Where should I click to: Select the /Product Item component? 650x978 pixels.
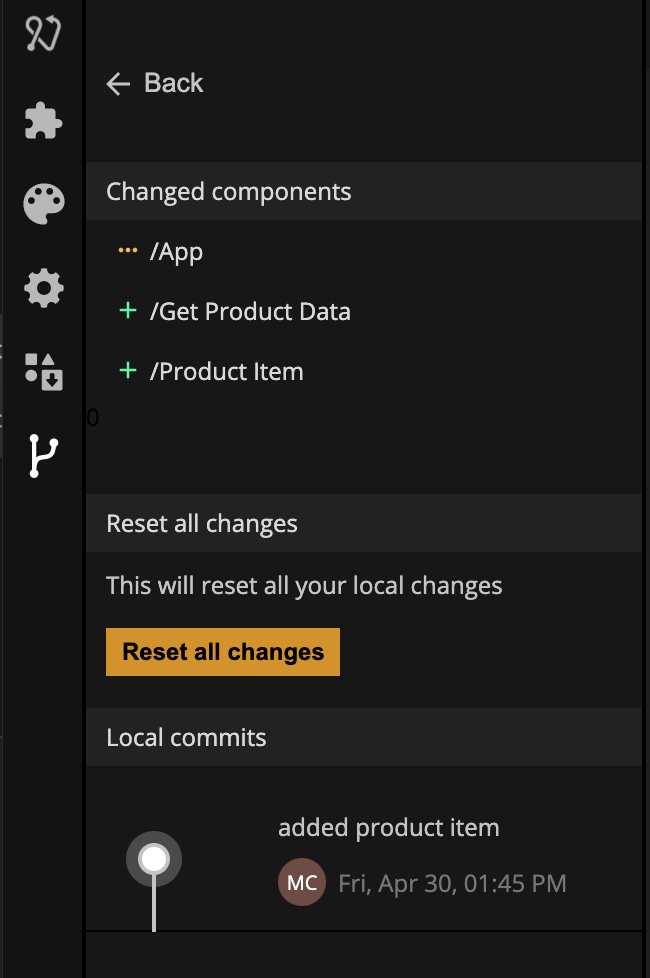(x=364, y=371)
